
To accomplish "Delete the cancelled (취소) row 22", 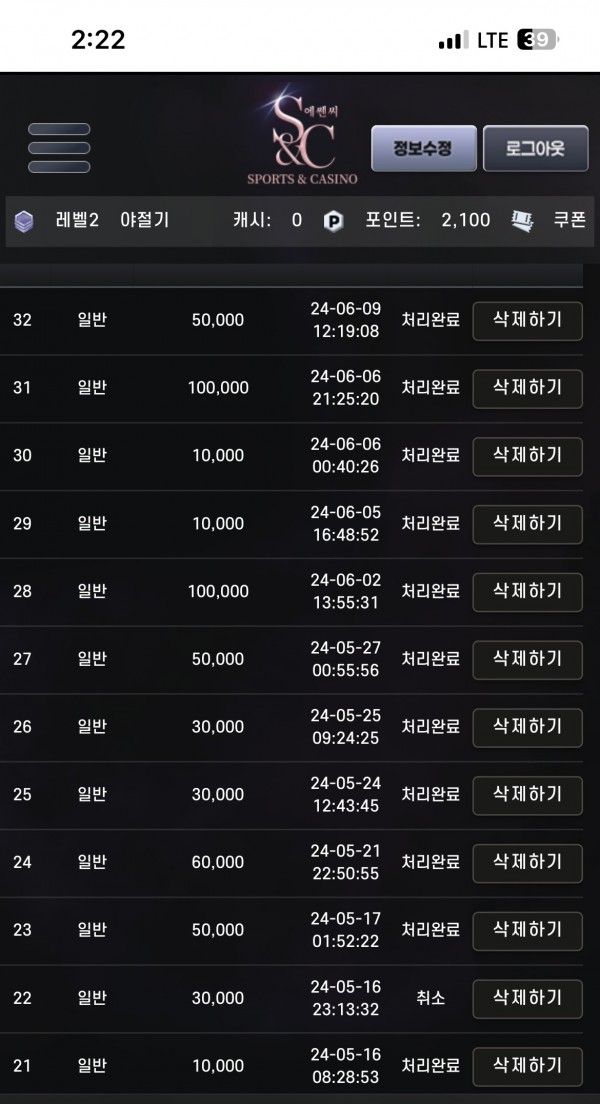I will [x=527, y=997].
